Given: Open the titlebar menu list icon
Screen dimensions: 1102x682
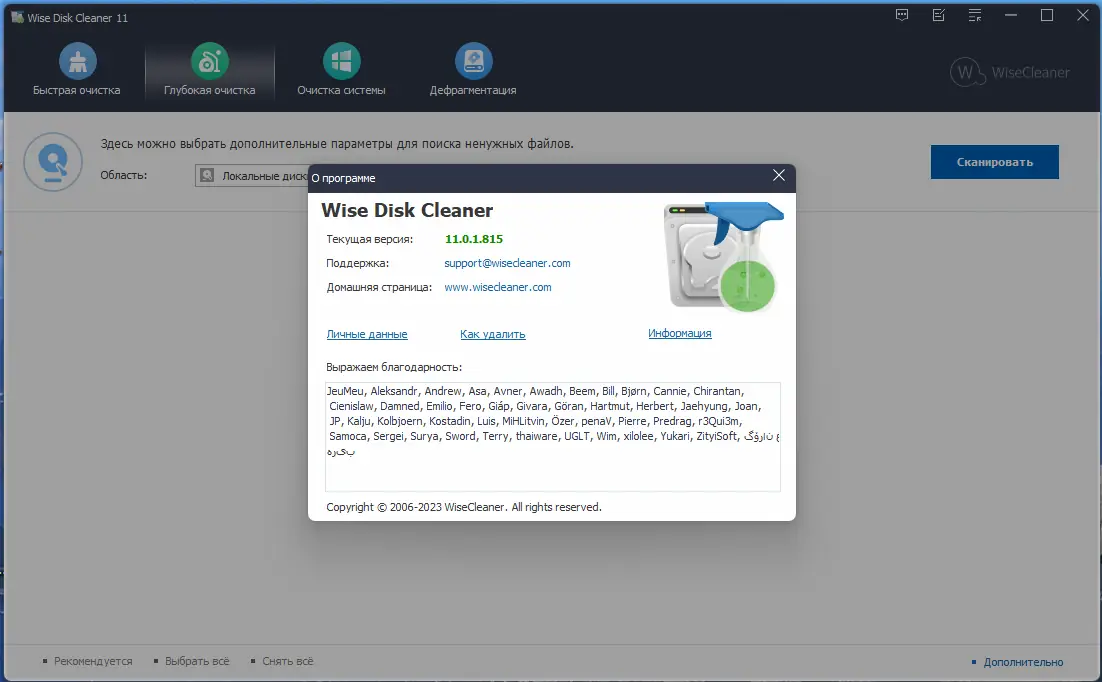Looking at the screenshot, I should pyautogui.click(x=974, y=15).
